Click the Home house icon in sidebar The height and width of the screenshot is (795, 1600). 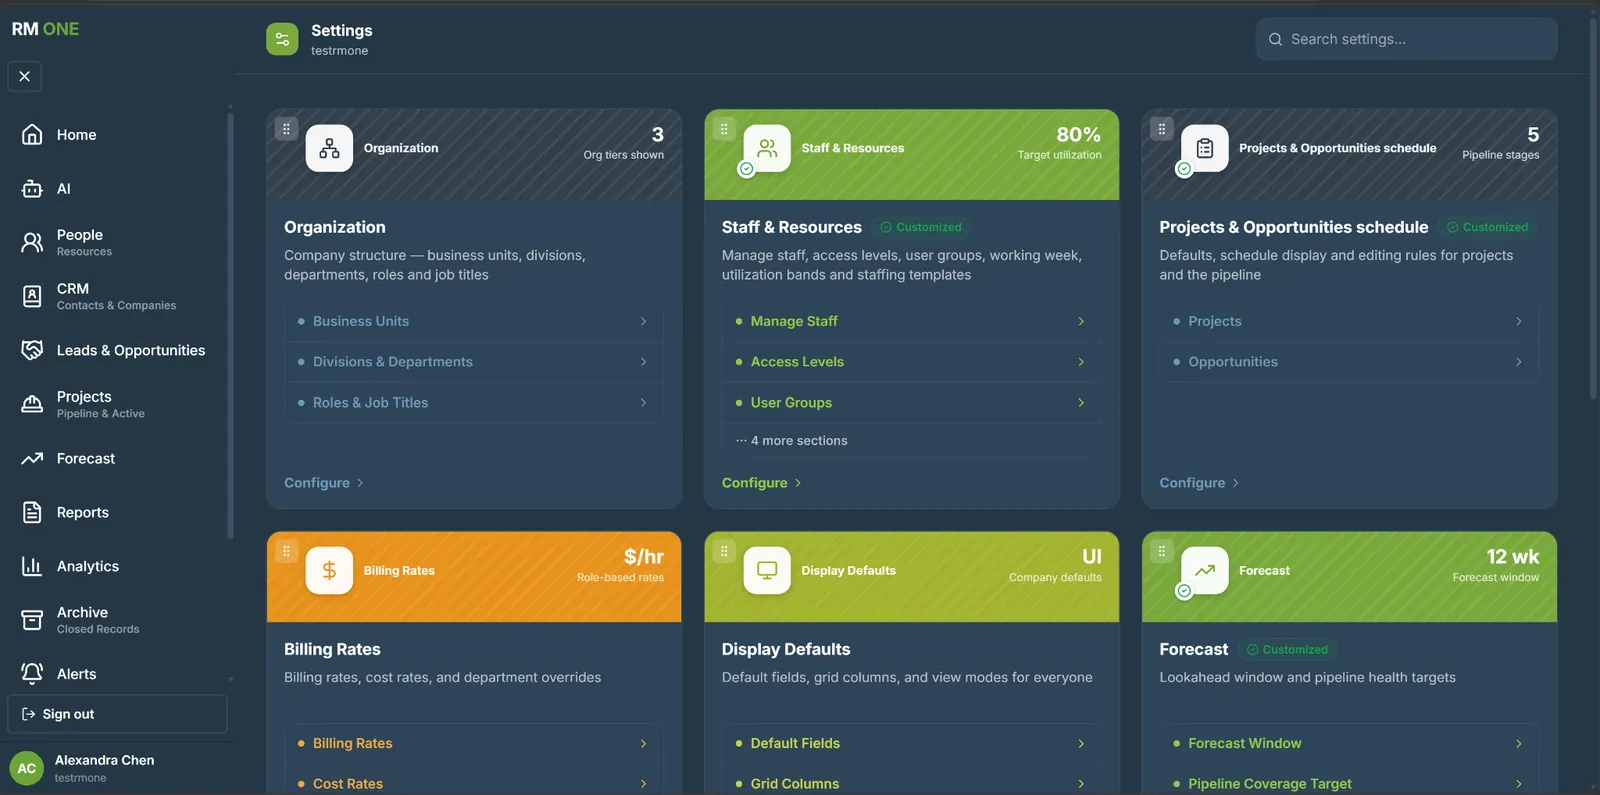(32, 134)
